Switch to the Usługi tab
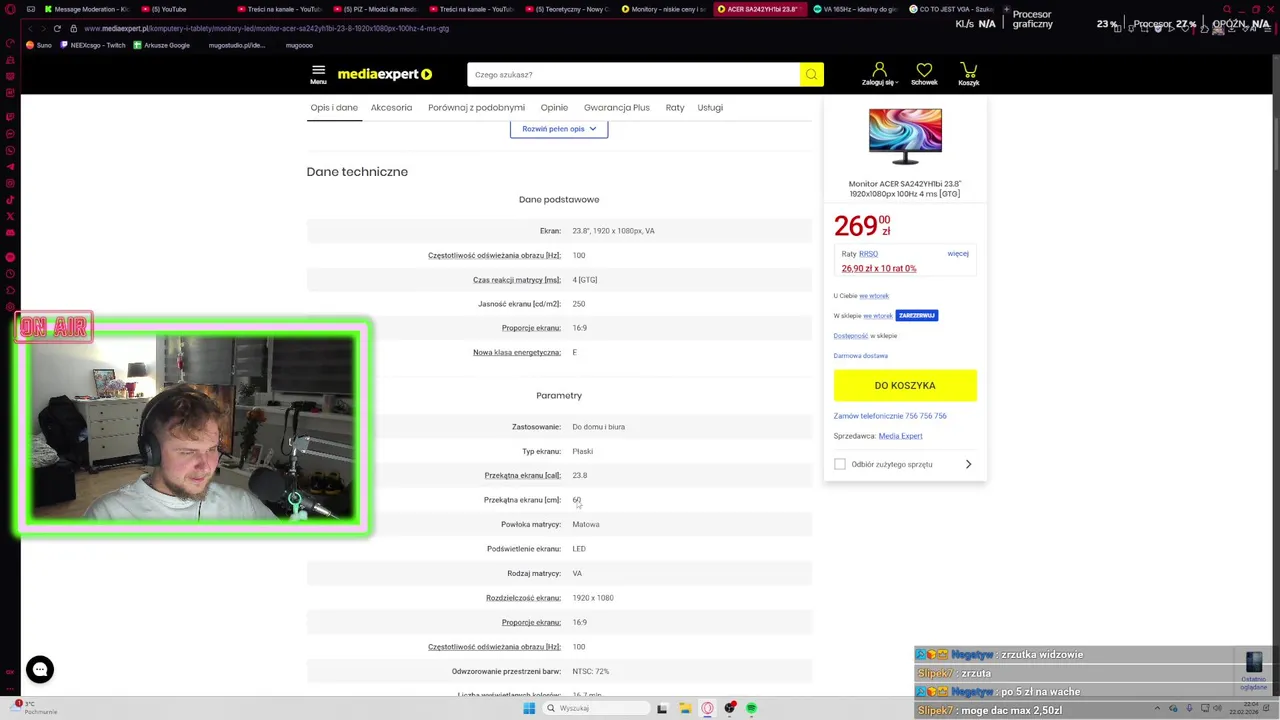1280x720 pixels. point(710,107)
